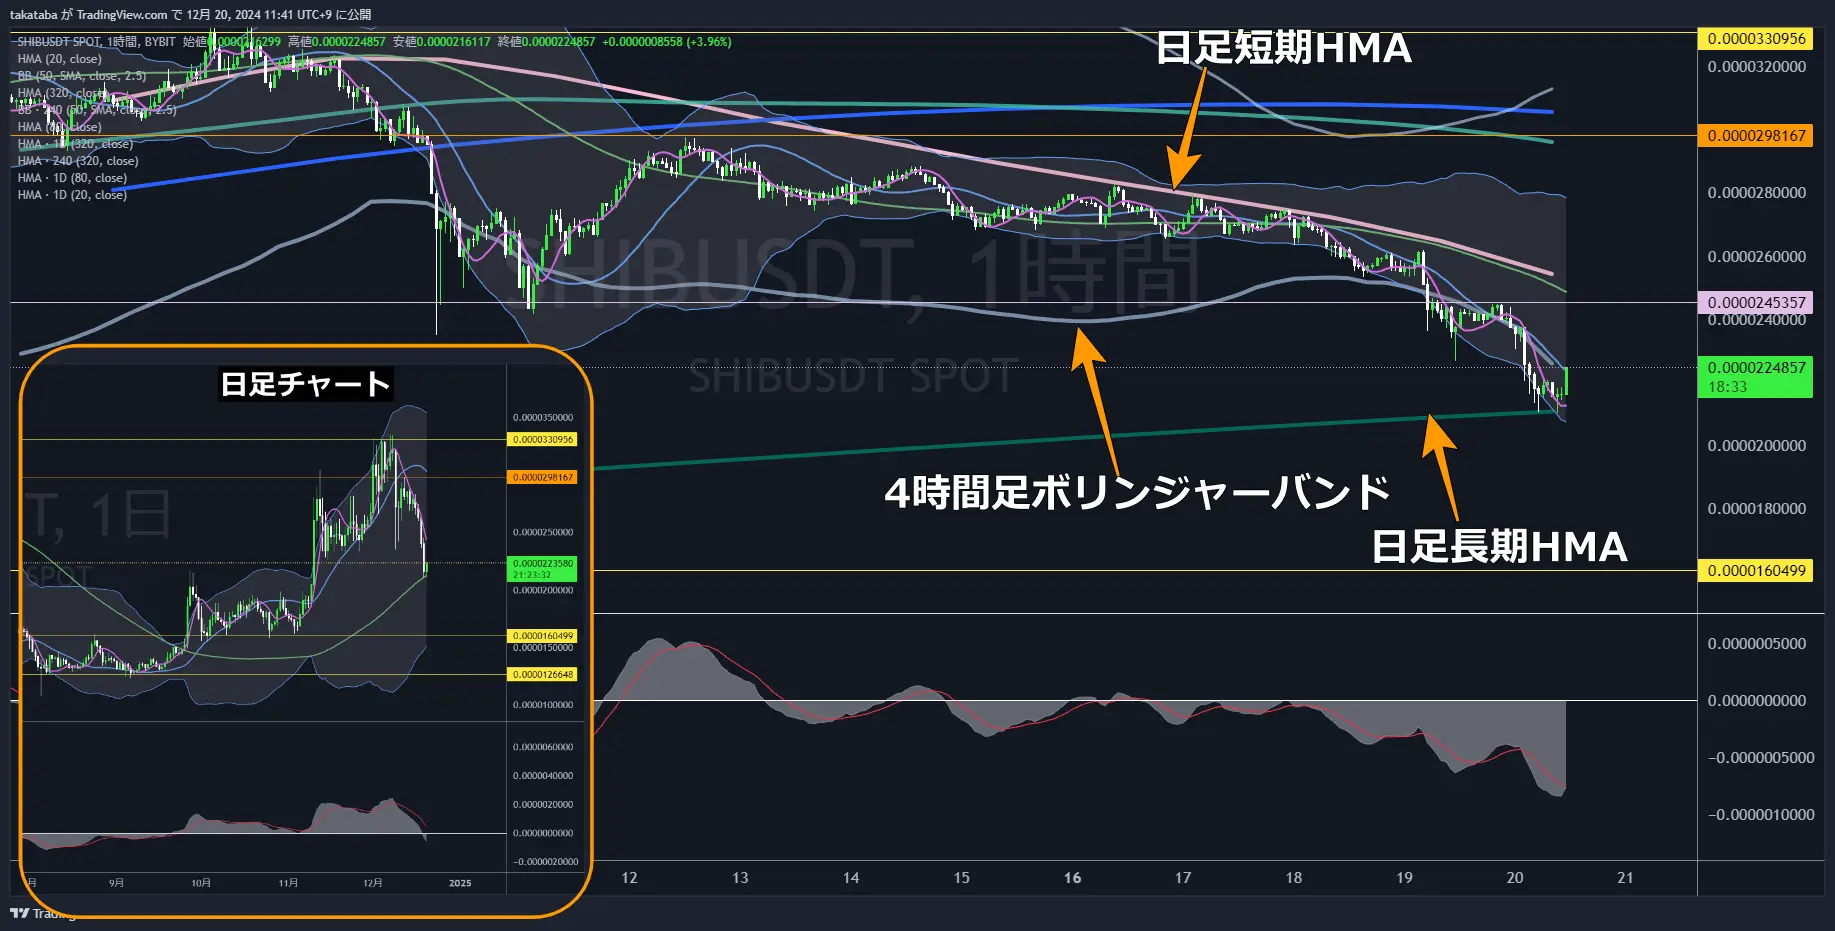Click the 0.0000005000 oscillator axis value
This screenshot has height=931, width=1835.
[x=1756, y=644]
